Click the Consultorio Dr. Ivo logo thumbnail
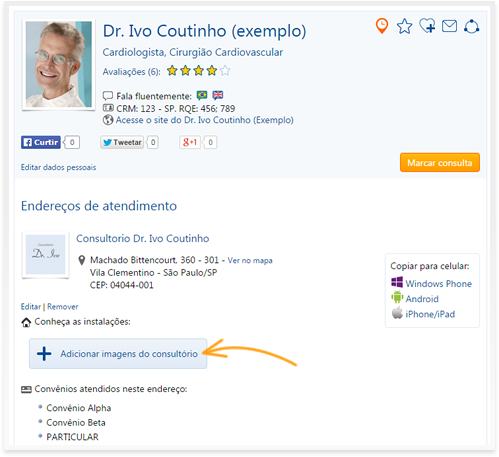 tap(45, 255)
